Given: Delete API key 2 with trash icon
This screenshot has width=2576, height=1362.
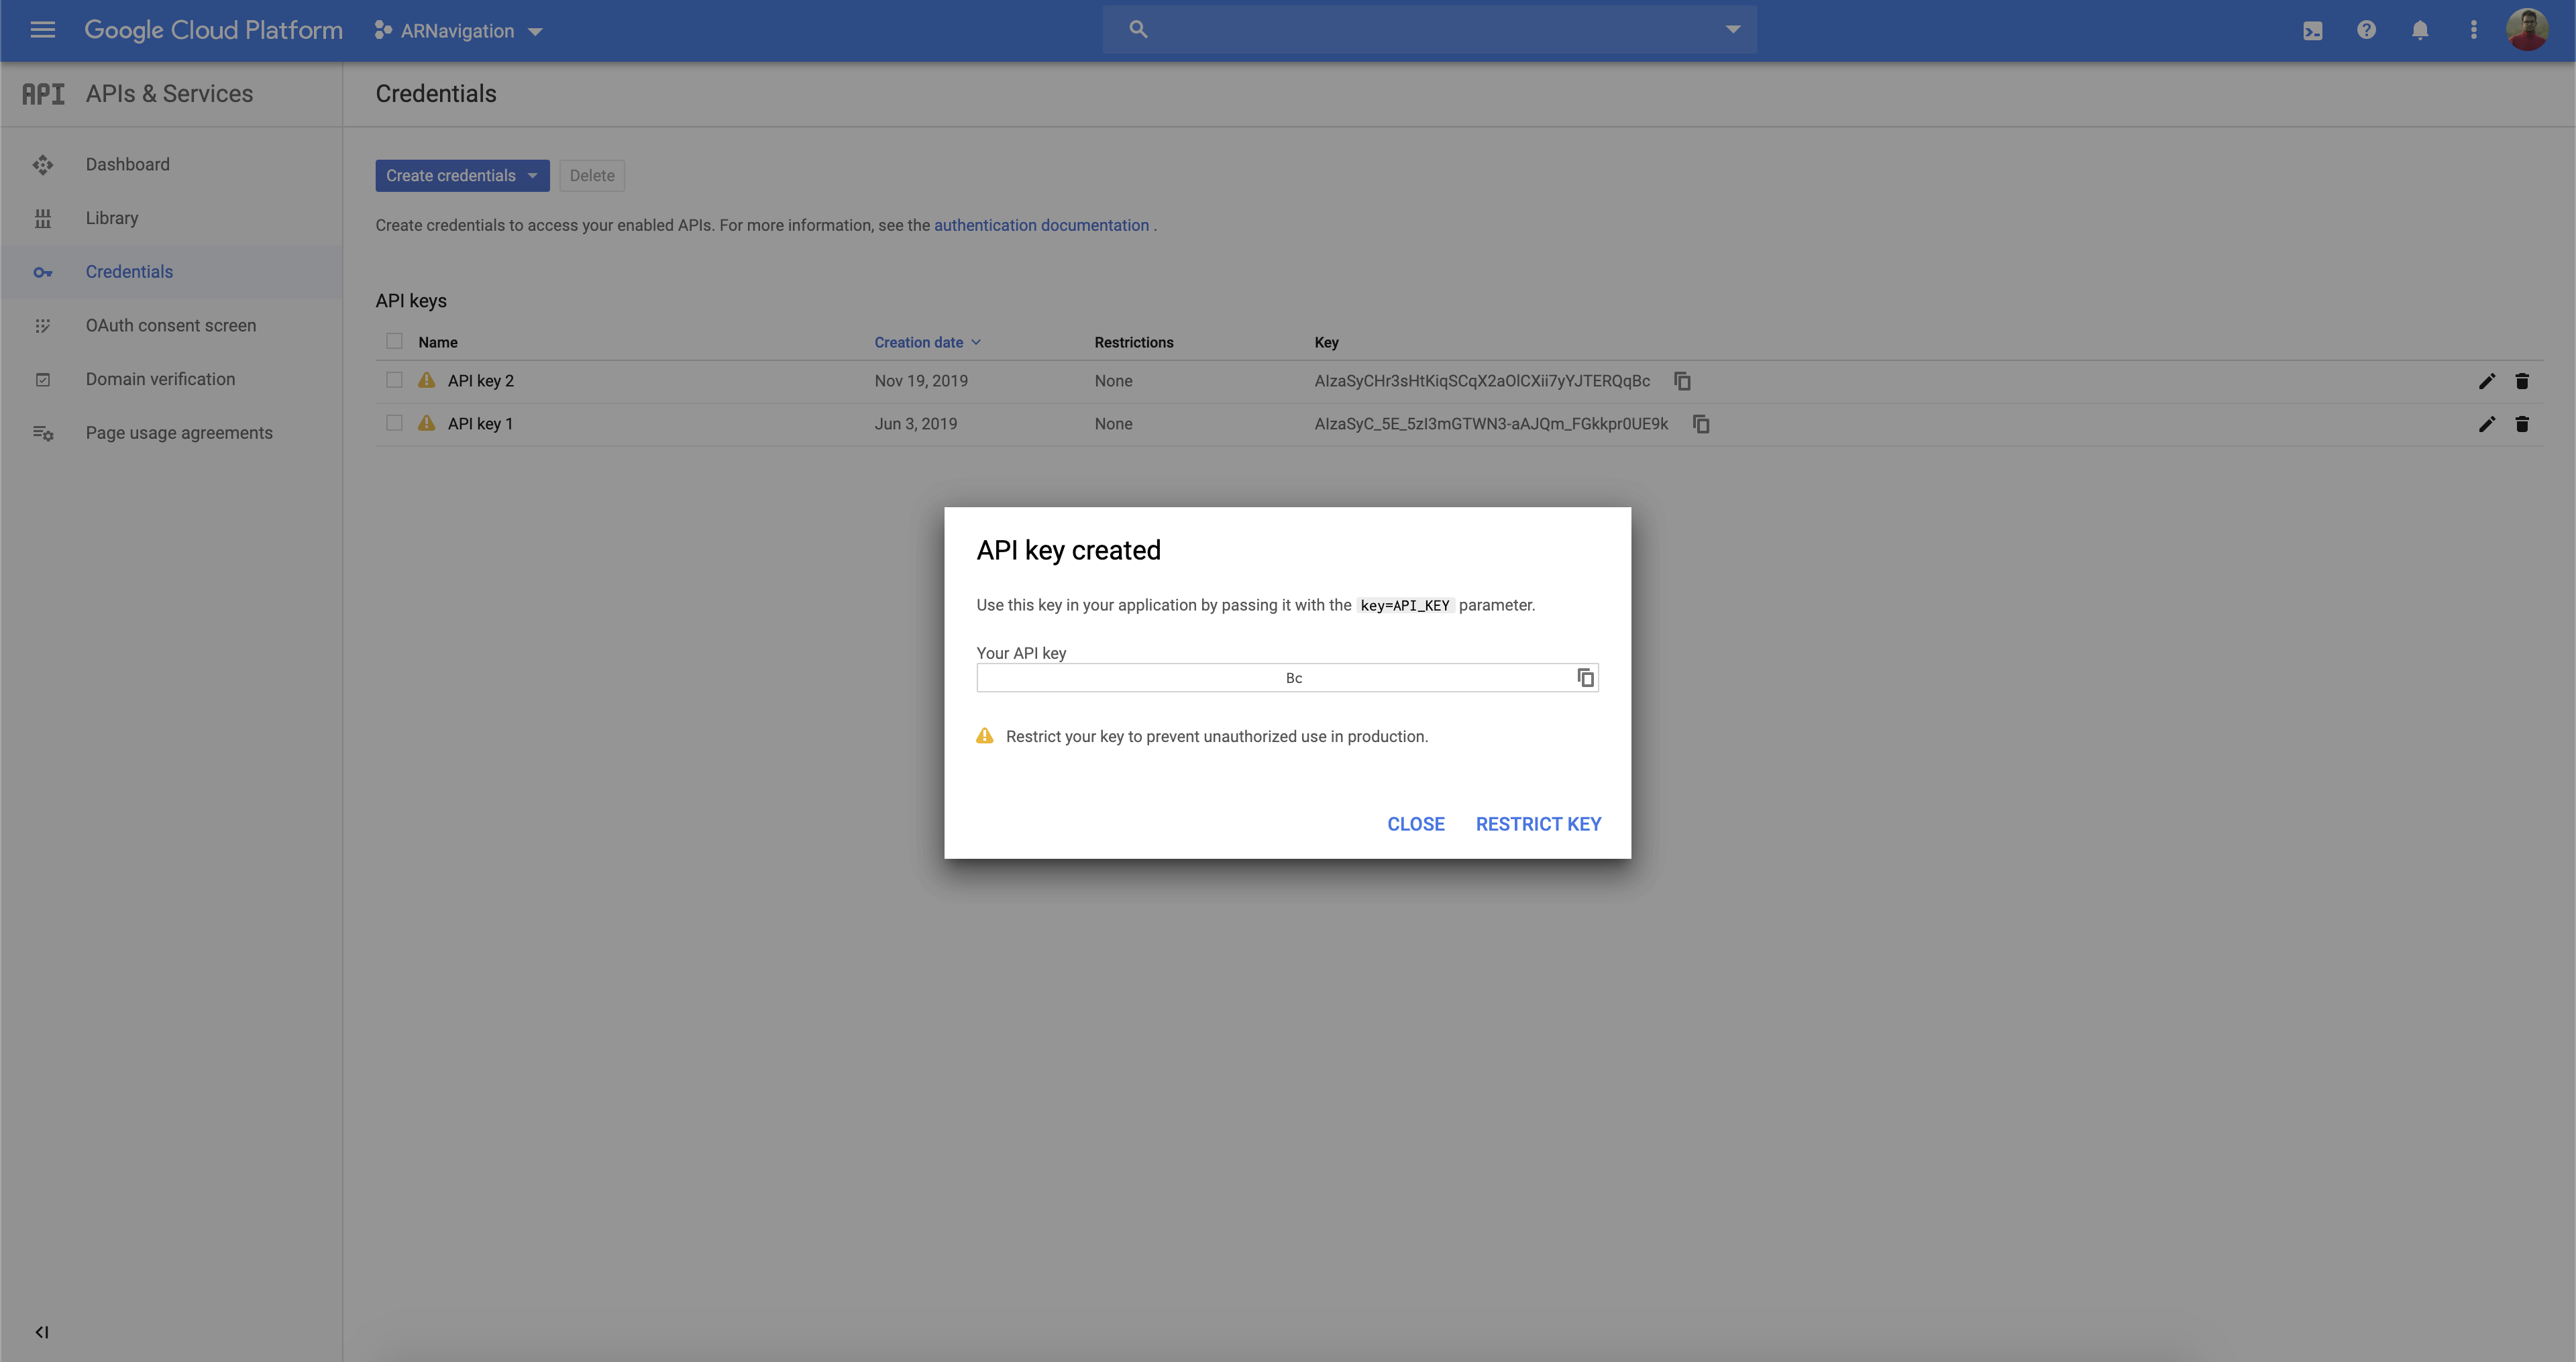Looking at the screenshot, I should click(2522, 381).
